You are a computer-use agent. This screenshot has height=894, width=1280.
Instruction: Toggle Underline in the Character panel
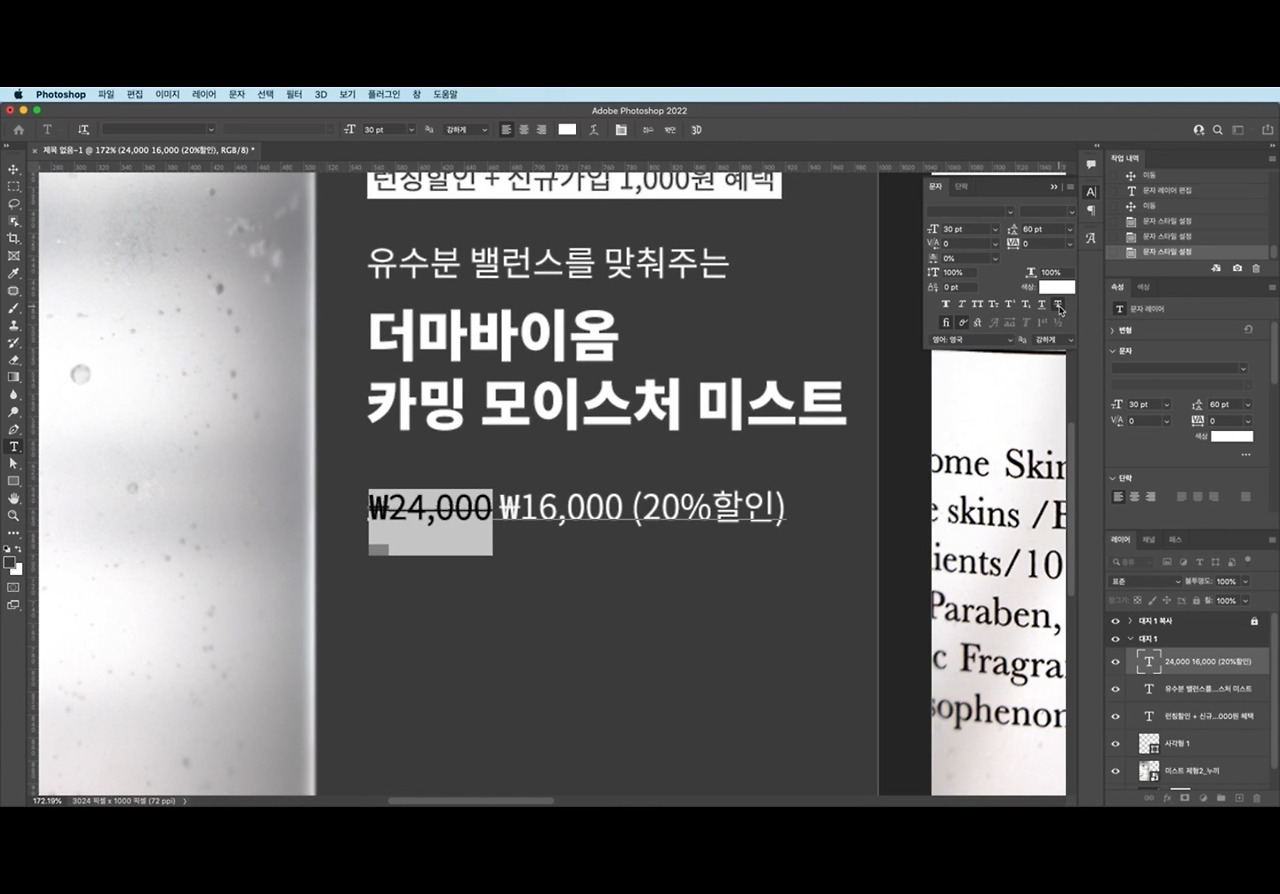click(1041, 304)
